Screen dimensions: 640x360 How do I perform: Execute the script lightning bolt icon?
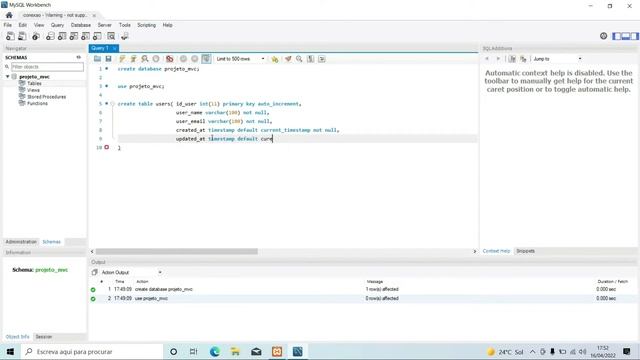[x=122, y=59]
